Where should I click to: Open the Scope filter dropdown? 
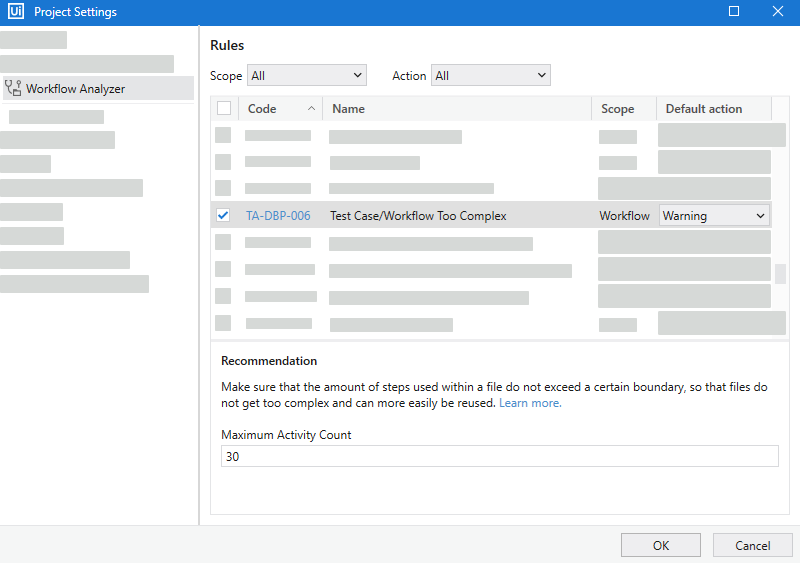(x=306, y=76)
